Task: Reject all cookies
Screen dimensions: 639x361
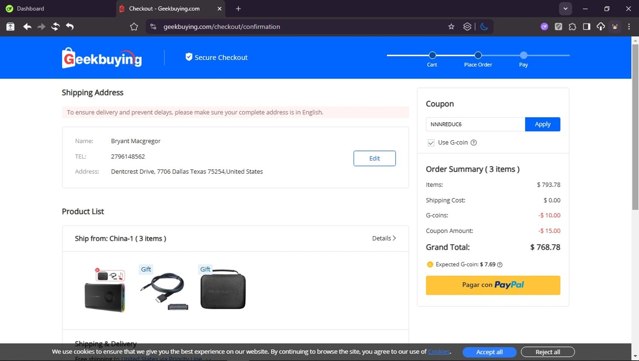Action: click(x=548, y=352)
